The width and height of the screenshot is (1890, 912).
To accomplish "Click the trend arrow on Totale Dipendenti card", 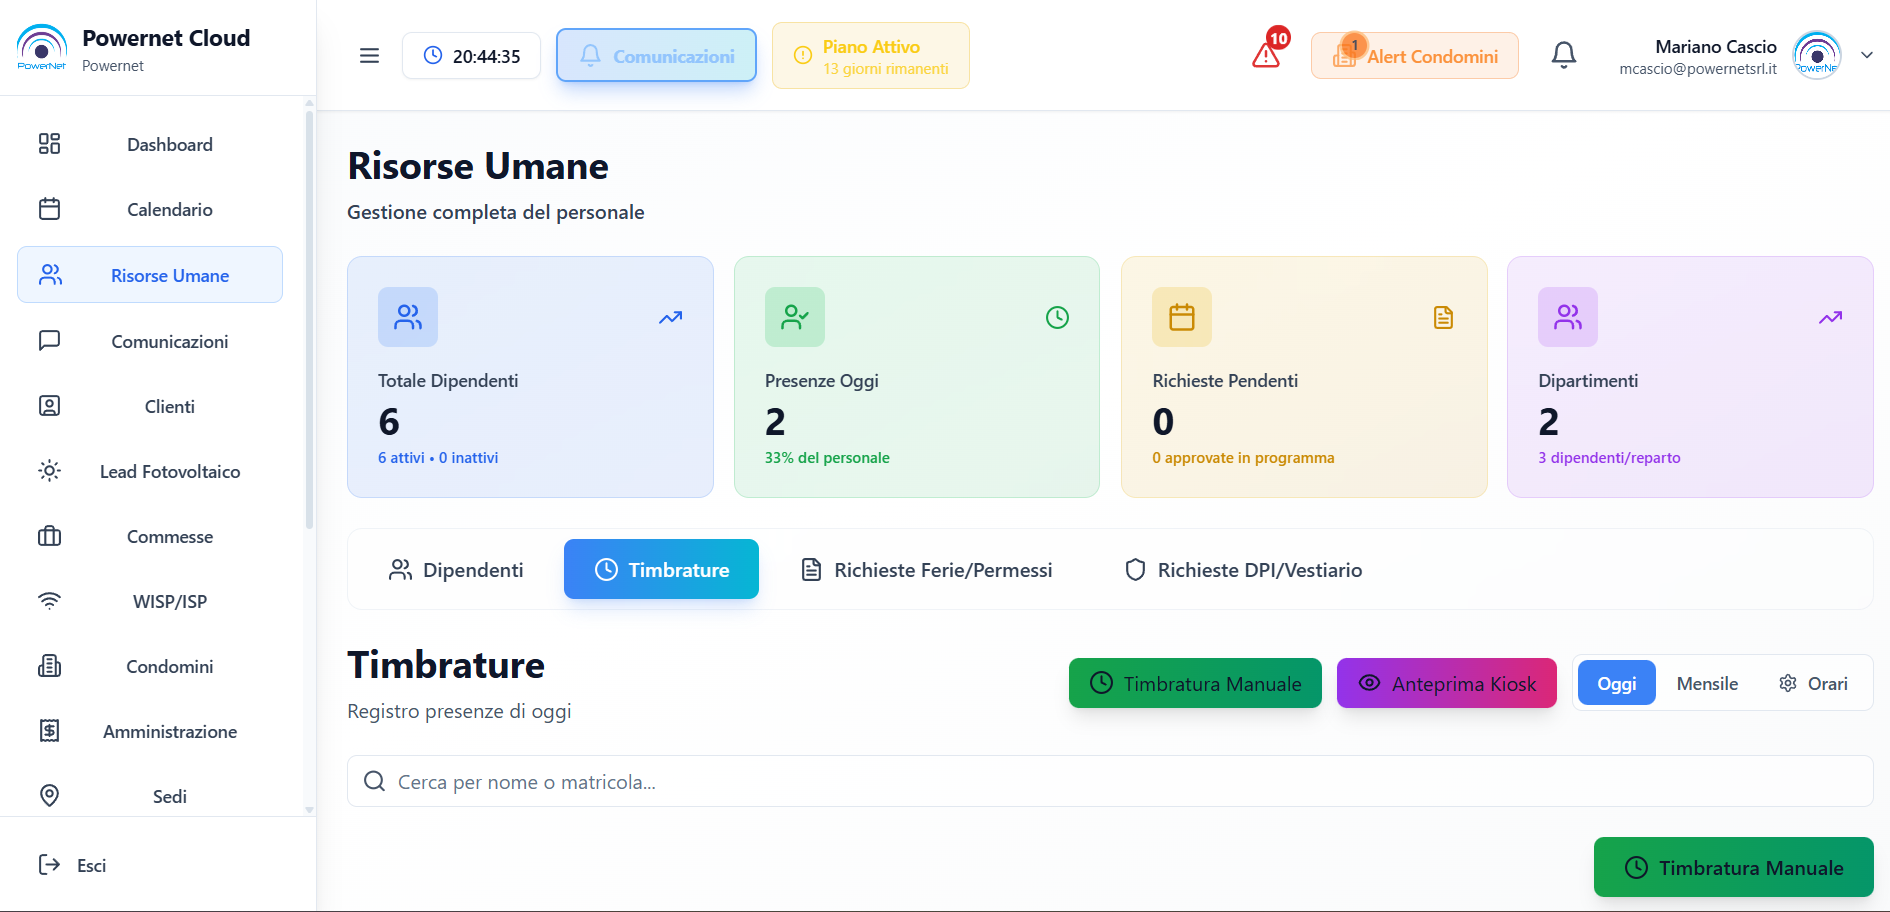I will tap(670, 318).
